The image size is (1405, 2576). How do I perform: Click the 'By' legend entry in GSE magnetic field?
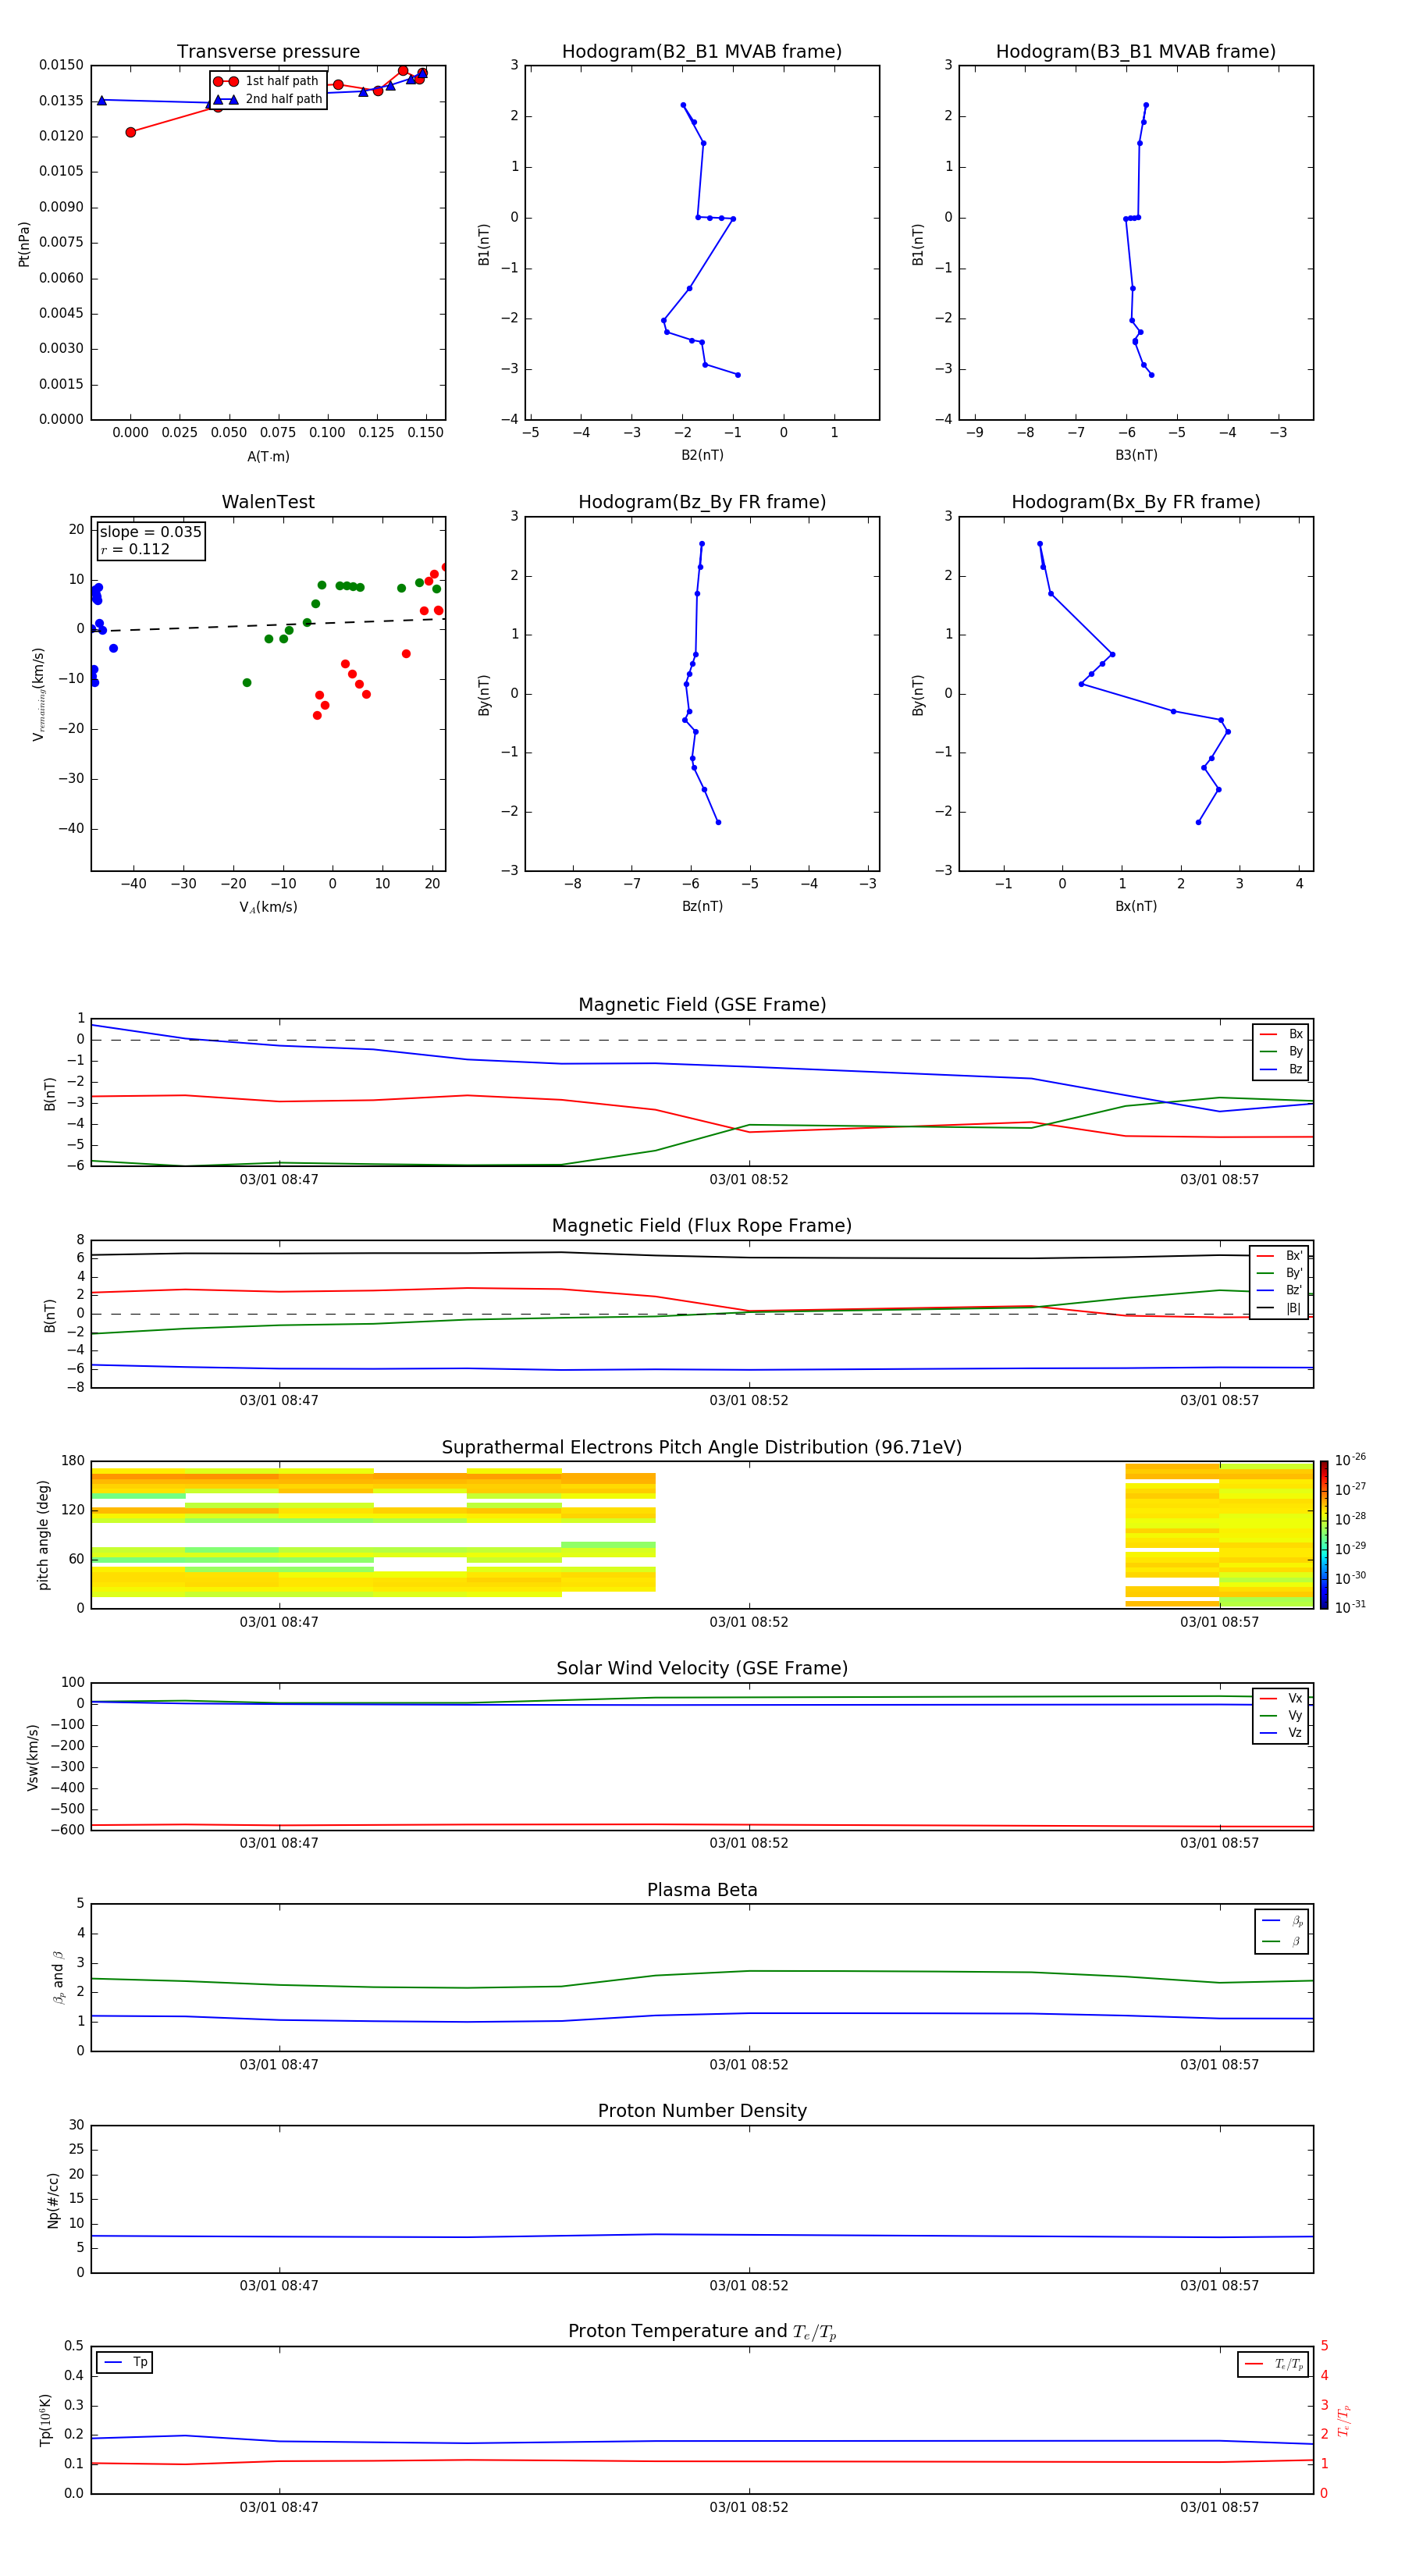pos(1281,1051)
